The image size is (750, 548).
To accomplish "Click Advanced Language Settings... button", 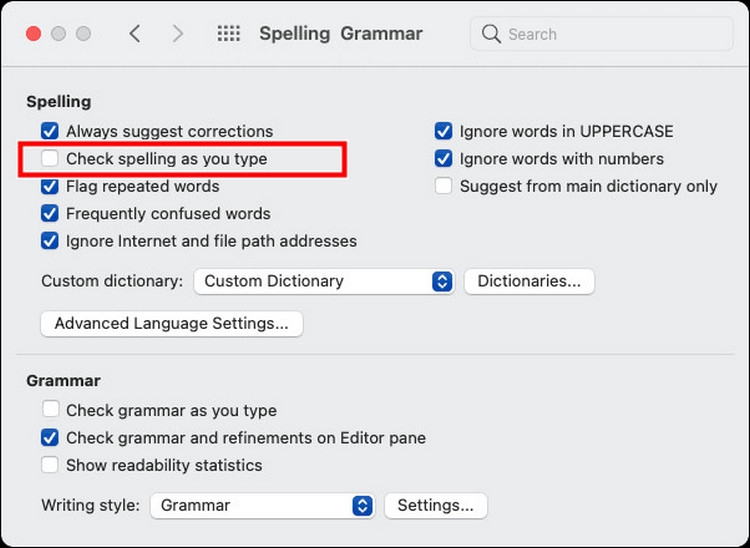I will (172, 324).
